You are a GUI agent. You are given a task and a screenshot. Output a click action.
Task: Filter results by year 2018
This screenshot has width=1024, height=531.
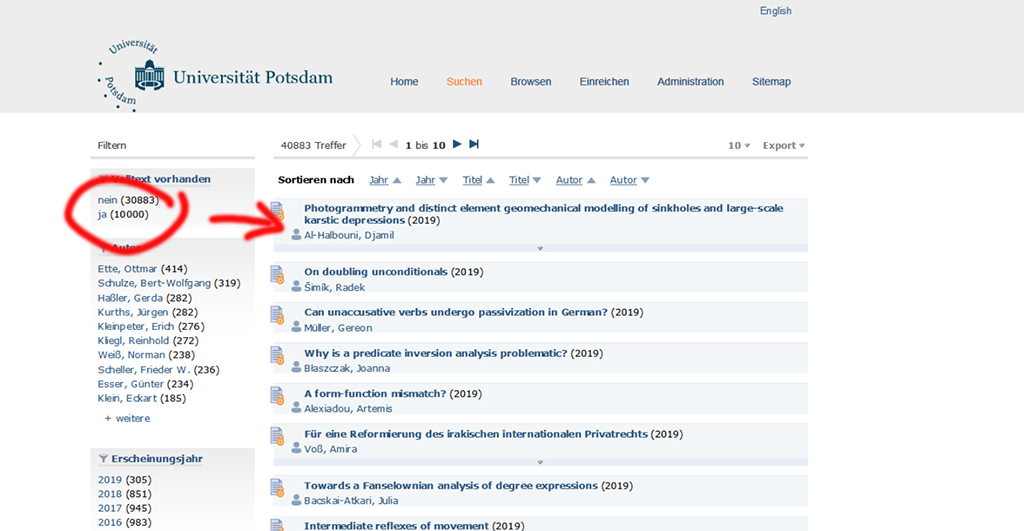click(109, 494)
